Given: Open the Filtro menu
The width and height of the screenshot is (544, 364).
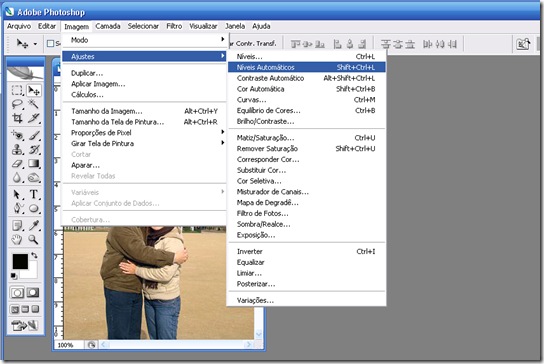Looking at the screenshot, I should tap(174, 26).
